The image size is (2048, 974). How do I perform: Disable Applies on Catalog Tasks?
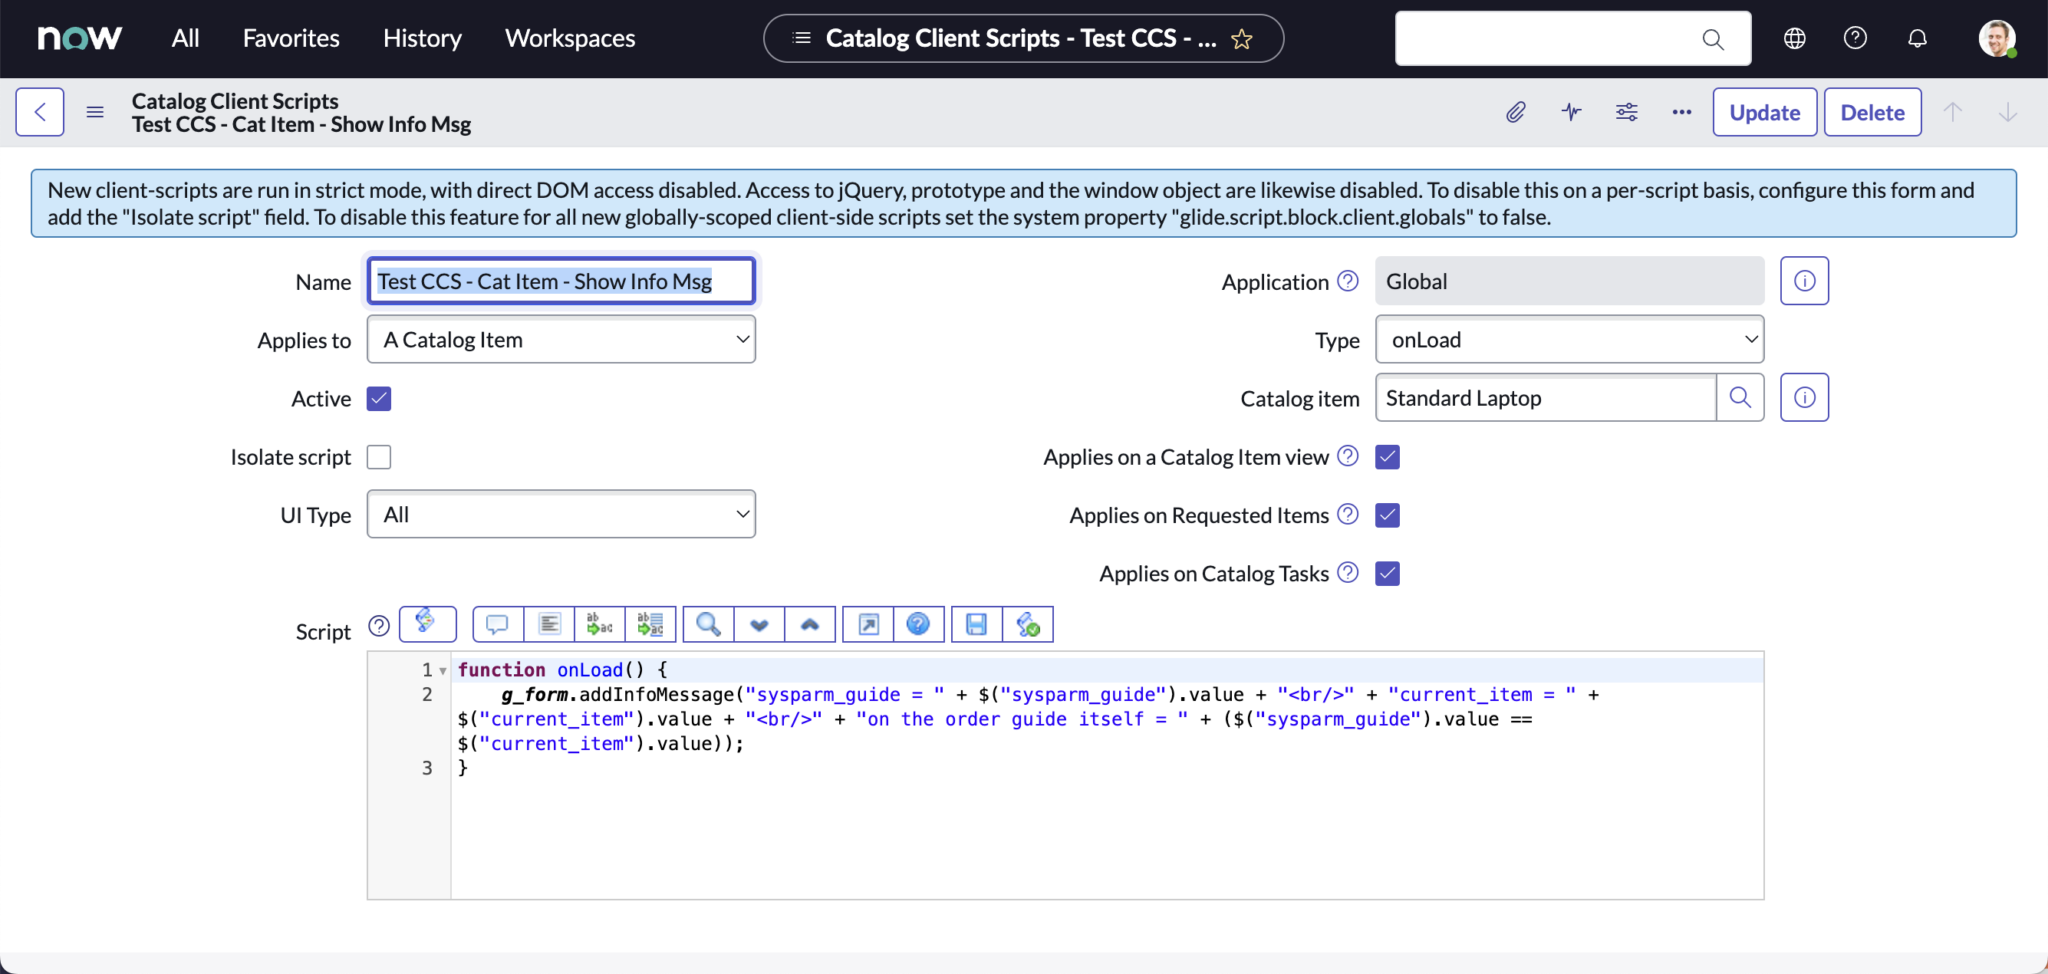tap(1386, 572)
